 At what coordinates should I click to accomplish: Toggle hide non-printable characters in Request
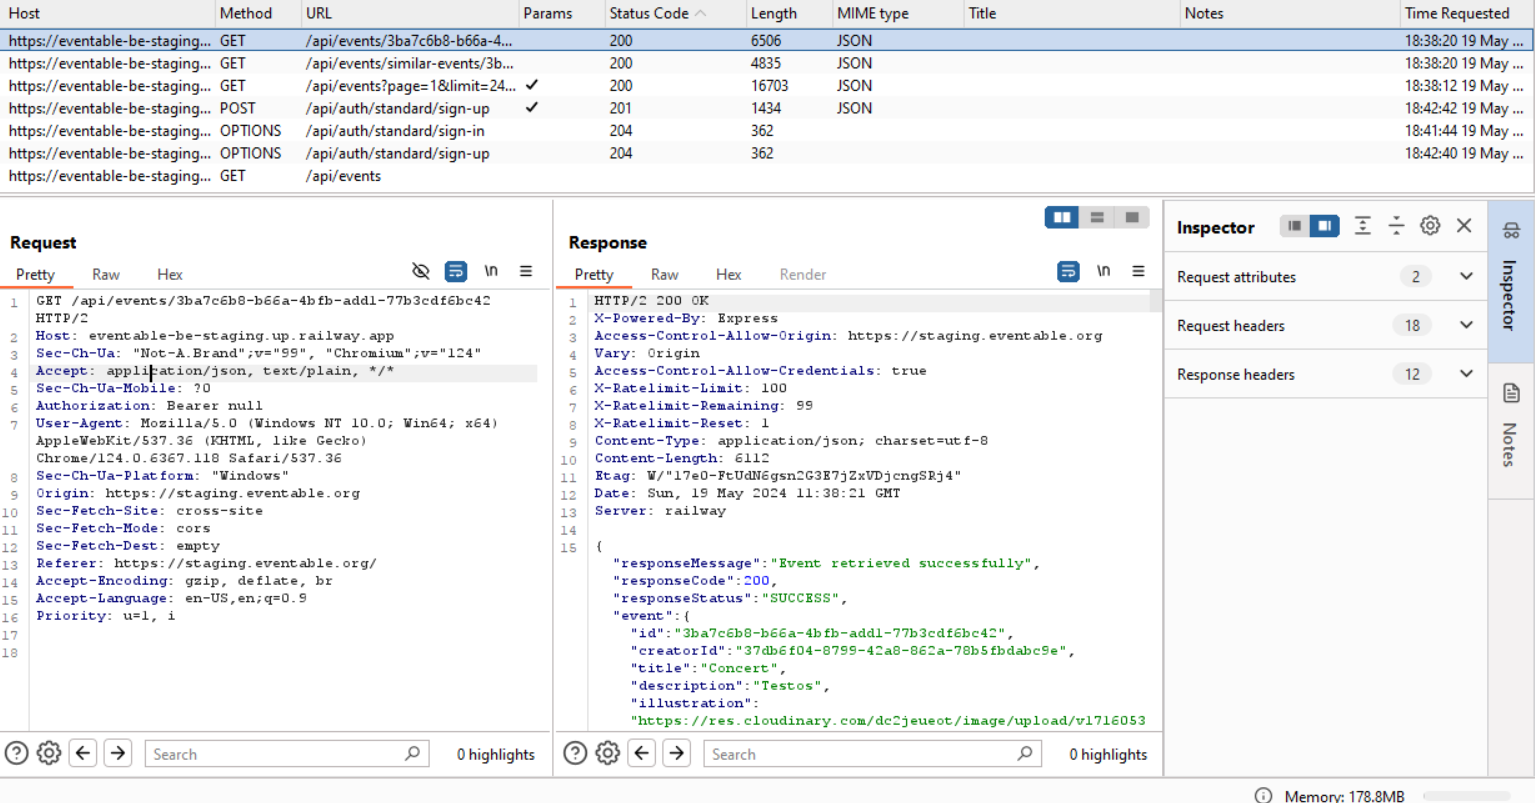tap(421, 271)
